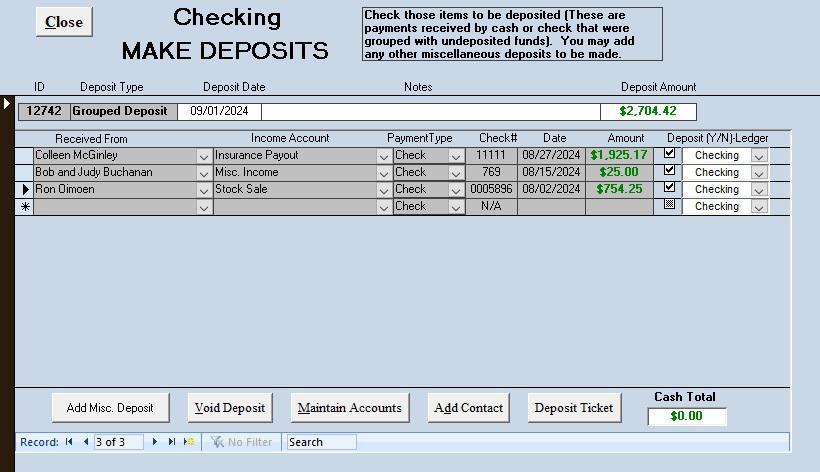Uncheck deposit box for Ron Oimoen's $754.25
Viewport: 820px width, 472px height.
(x=670, y=188)
